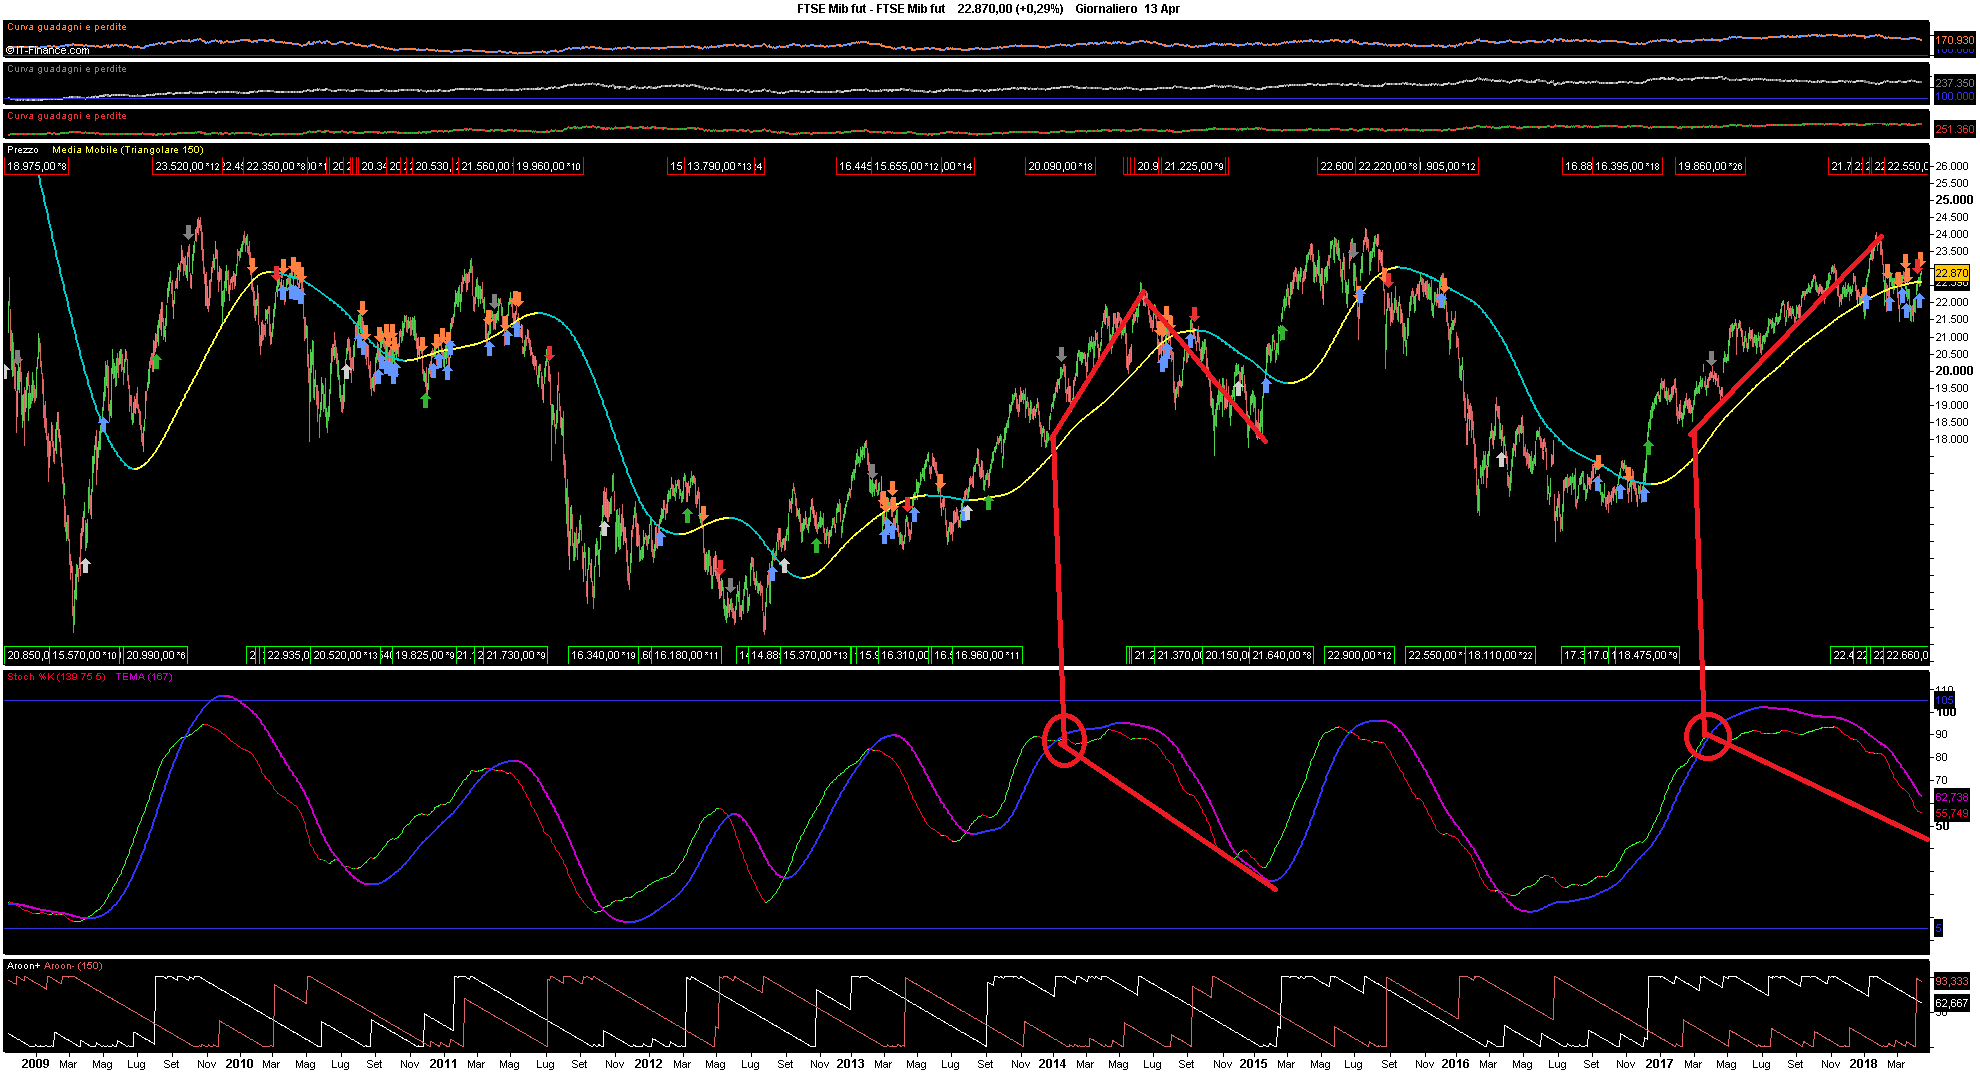Viewport: 1980px width, 1080px height.
Task: Select the Giornaliero timeframe label in the title
Action: (1106, 9)
